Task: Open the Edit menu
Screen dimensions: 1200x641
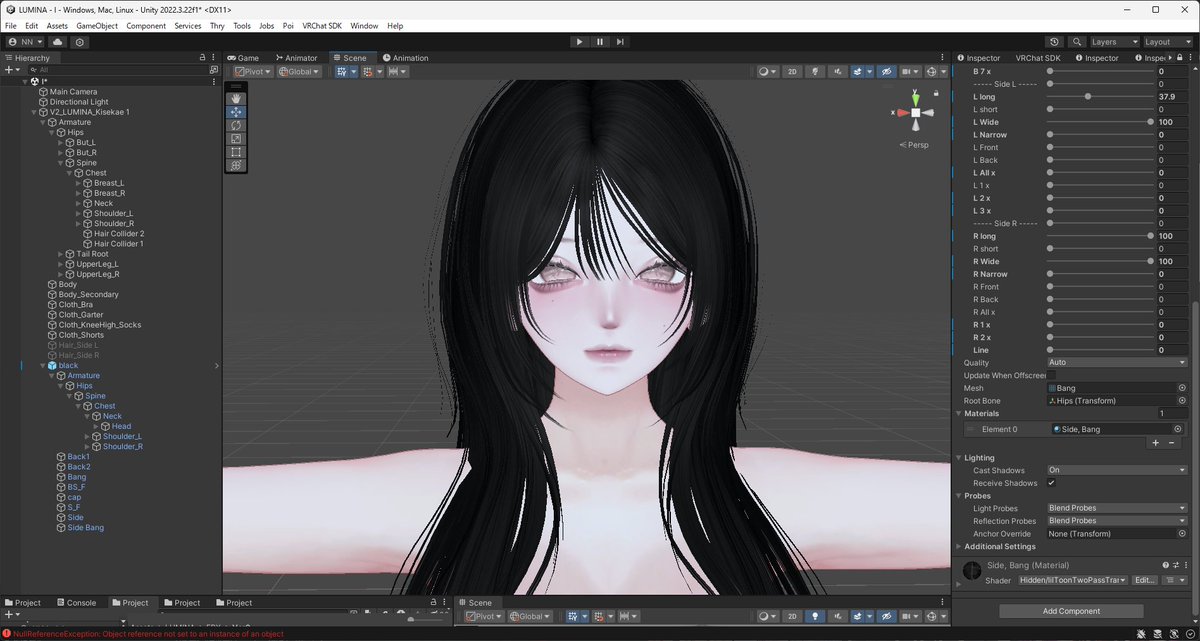Action: tap(32, 25)
